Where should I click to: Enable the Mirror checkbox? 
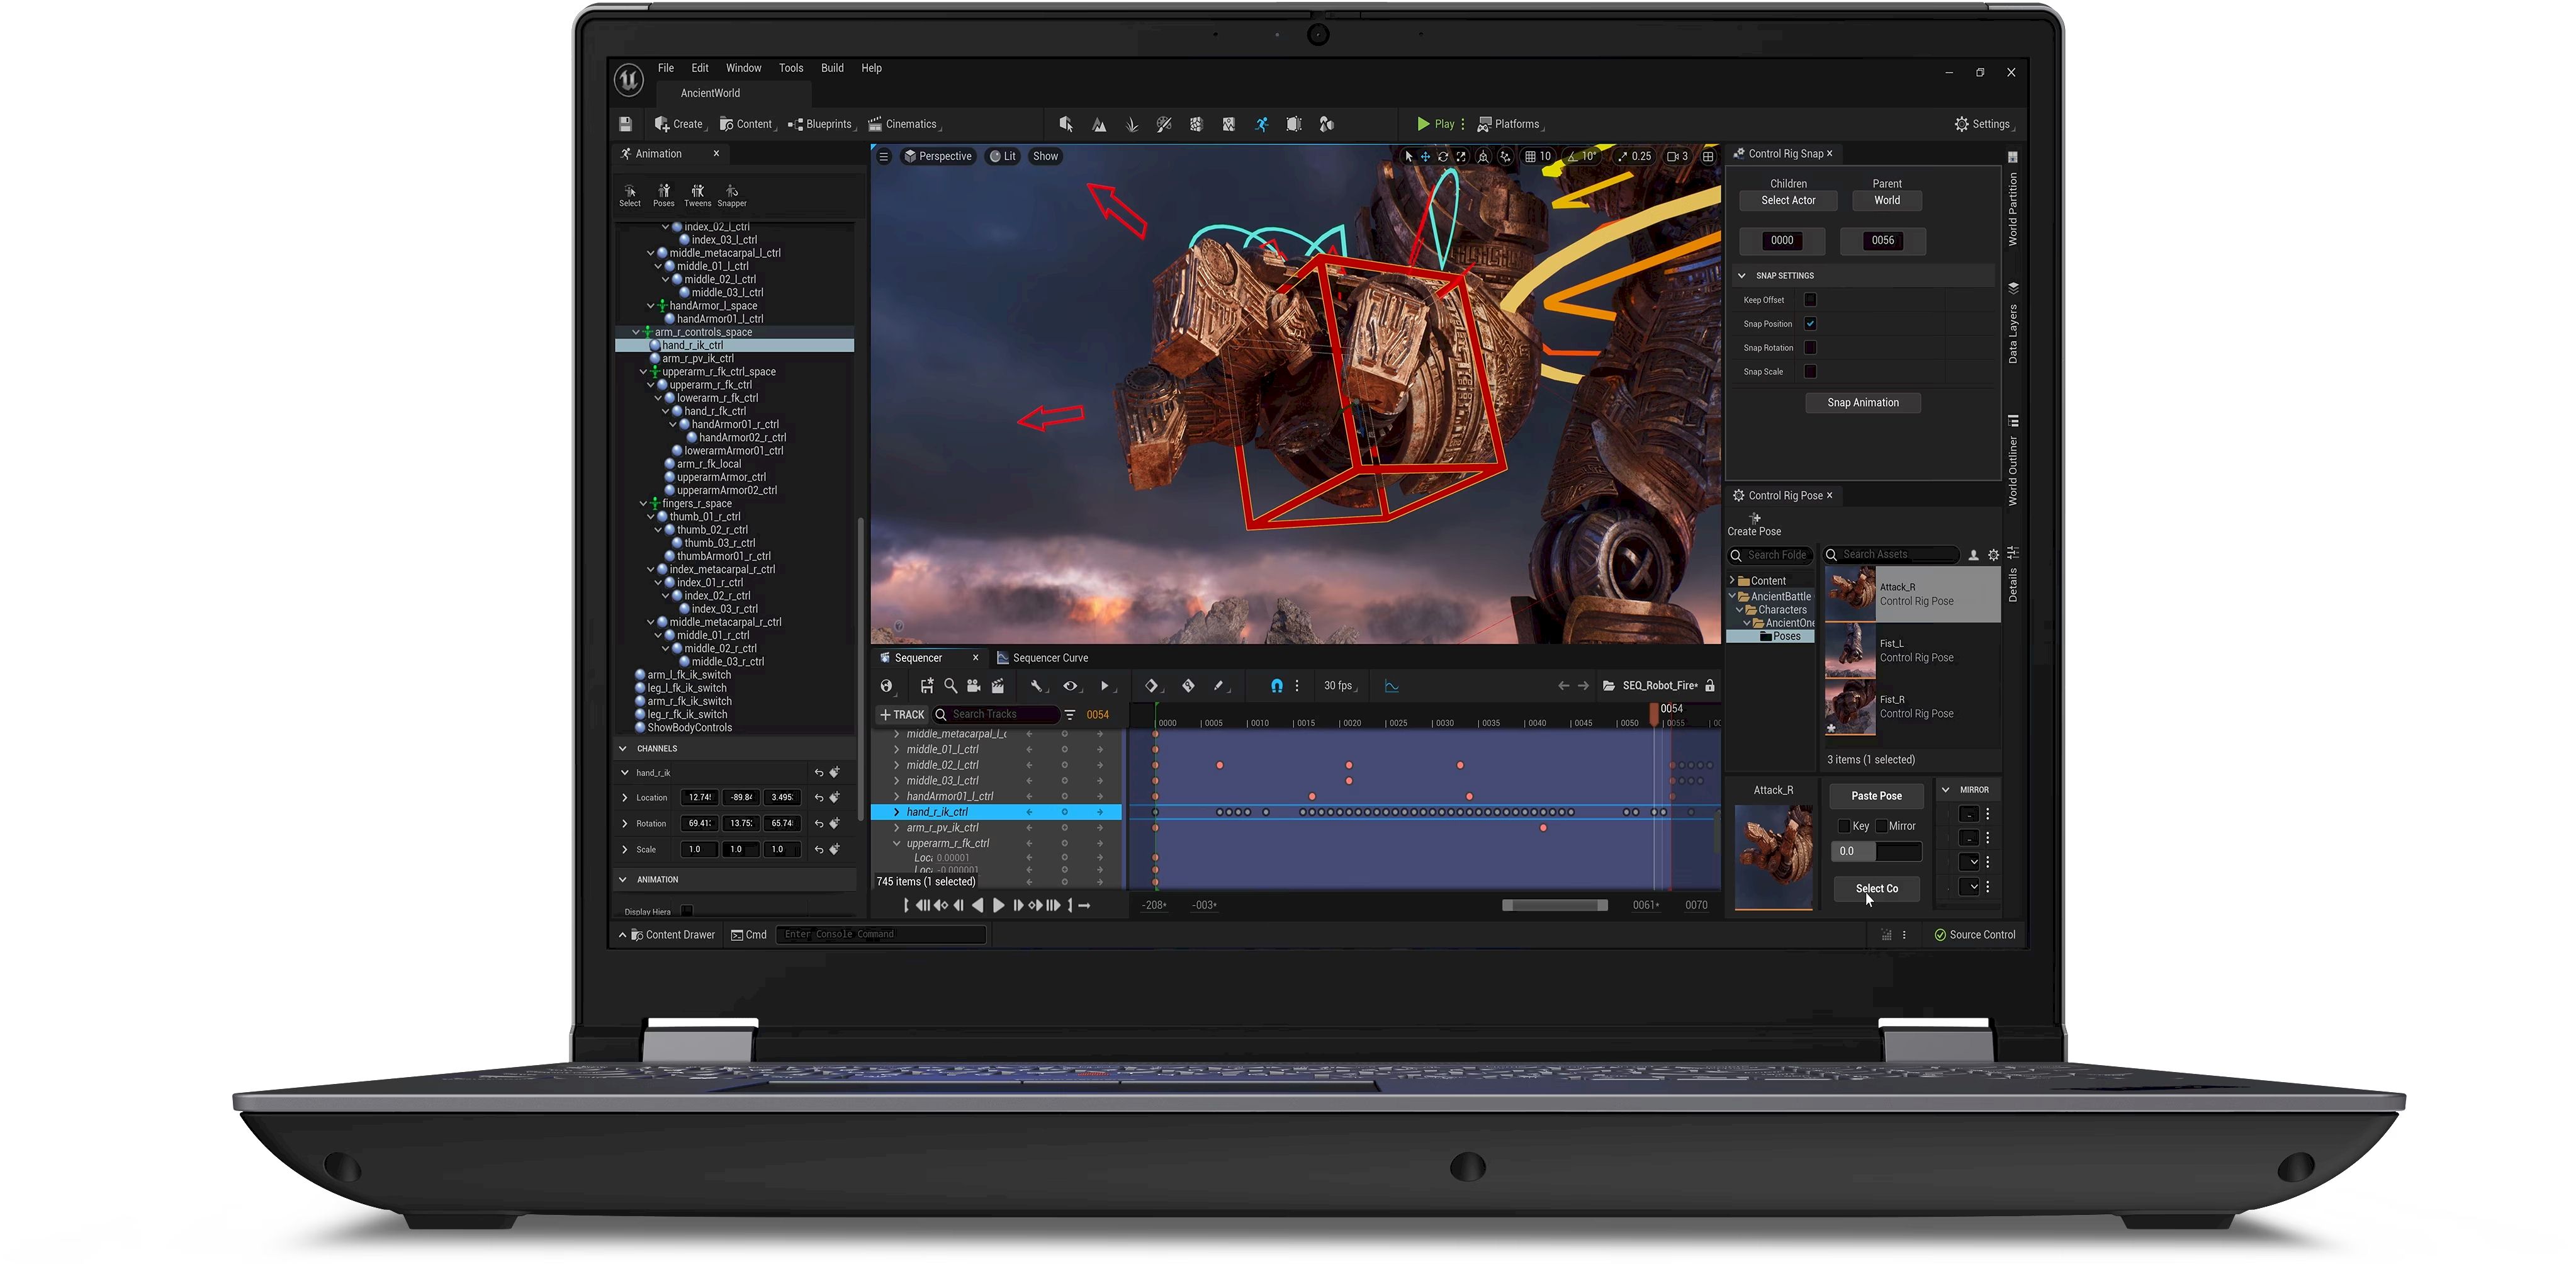tap(1881, 826)
